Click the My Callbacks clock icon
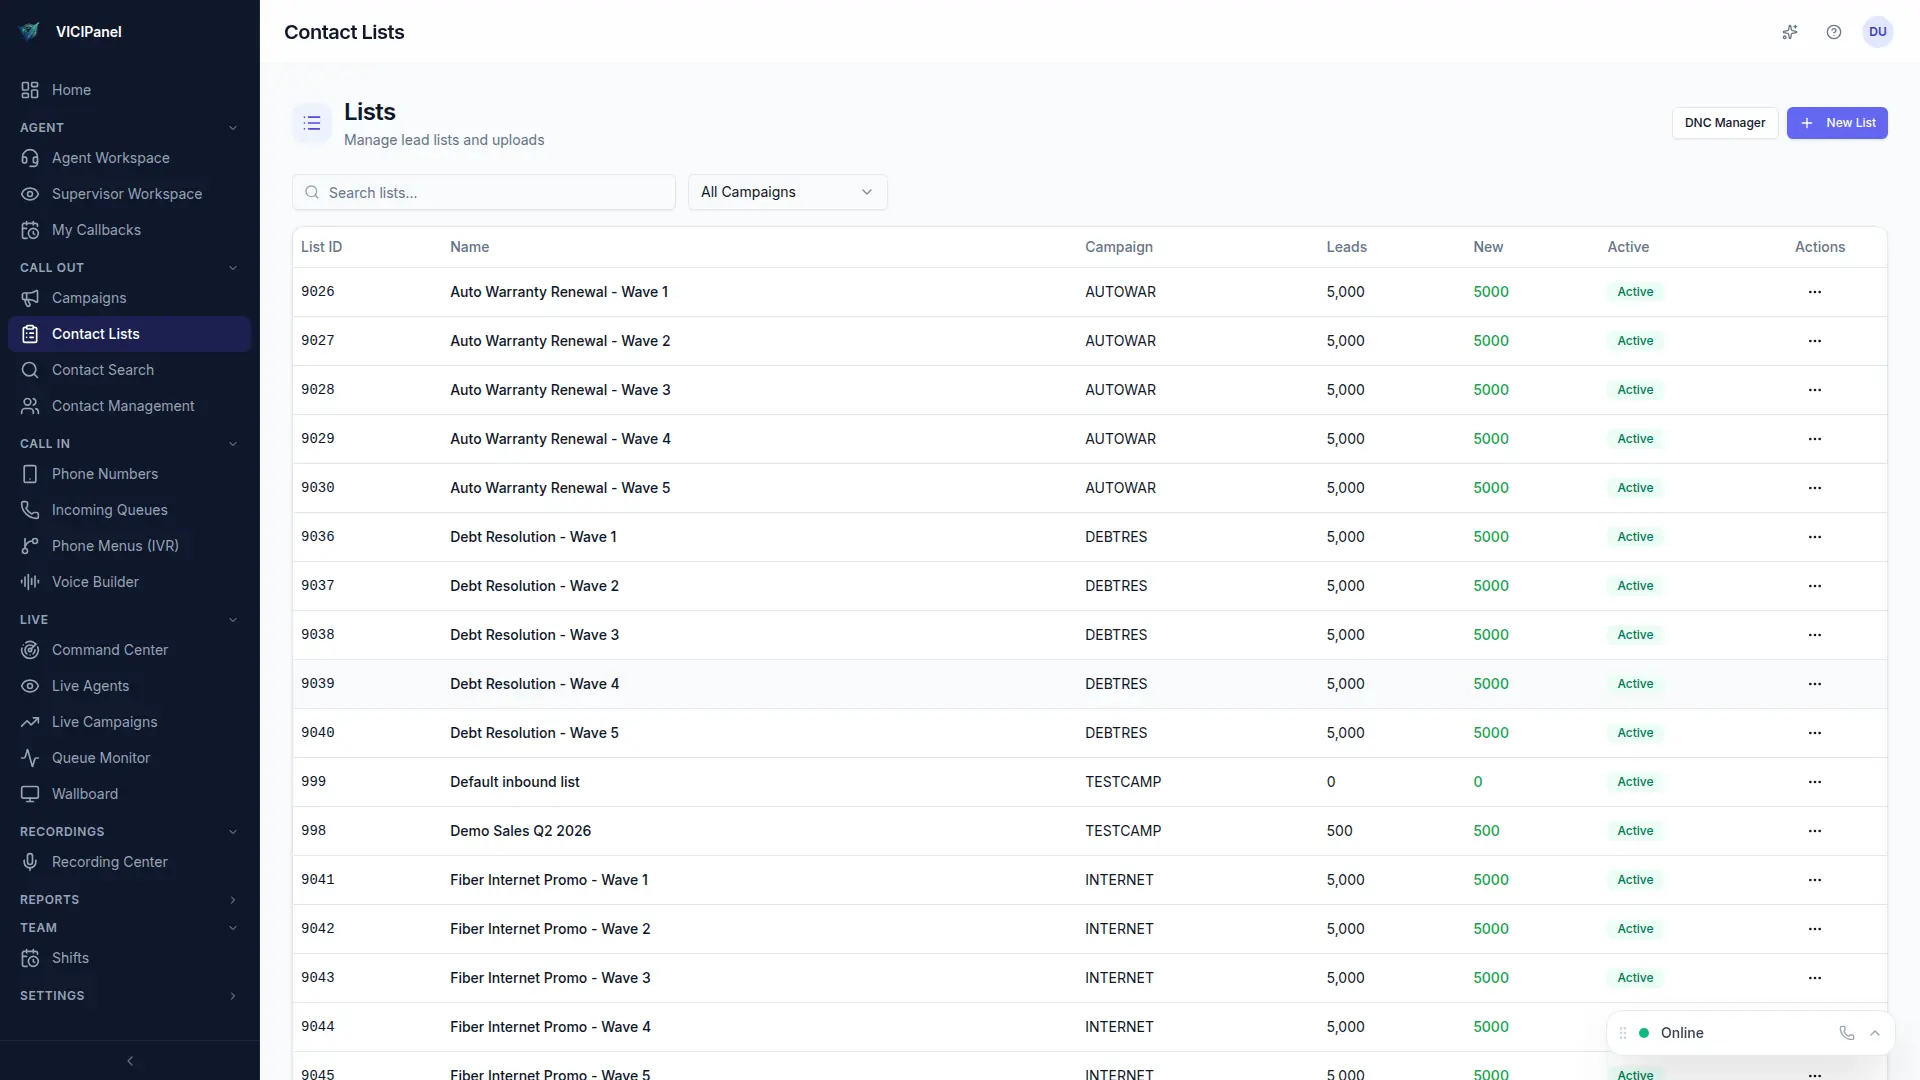Screen dimensions: 1920x1080 (30, 230)
